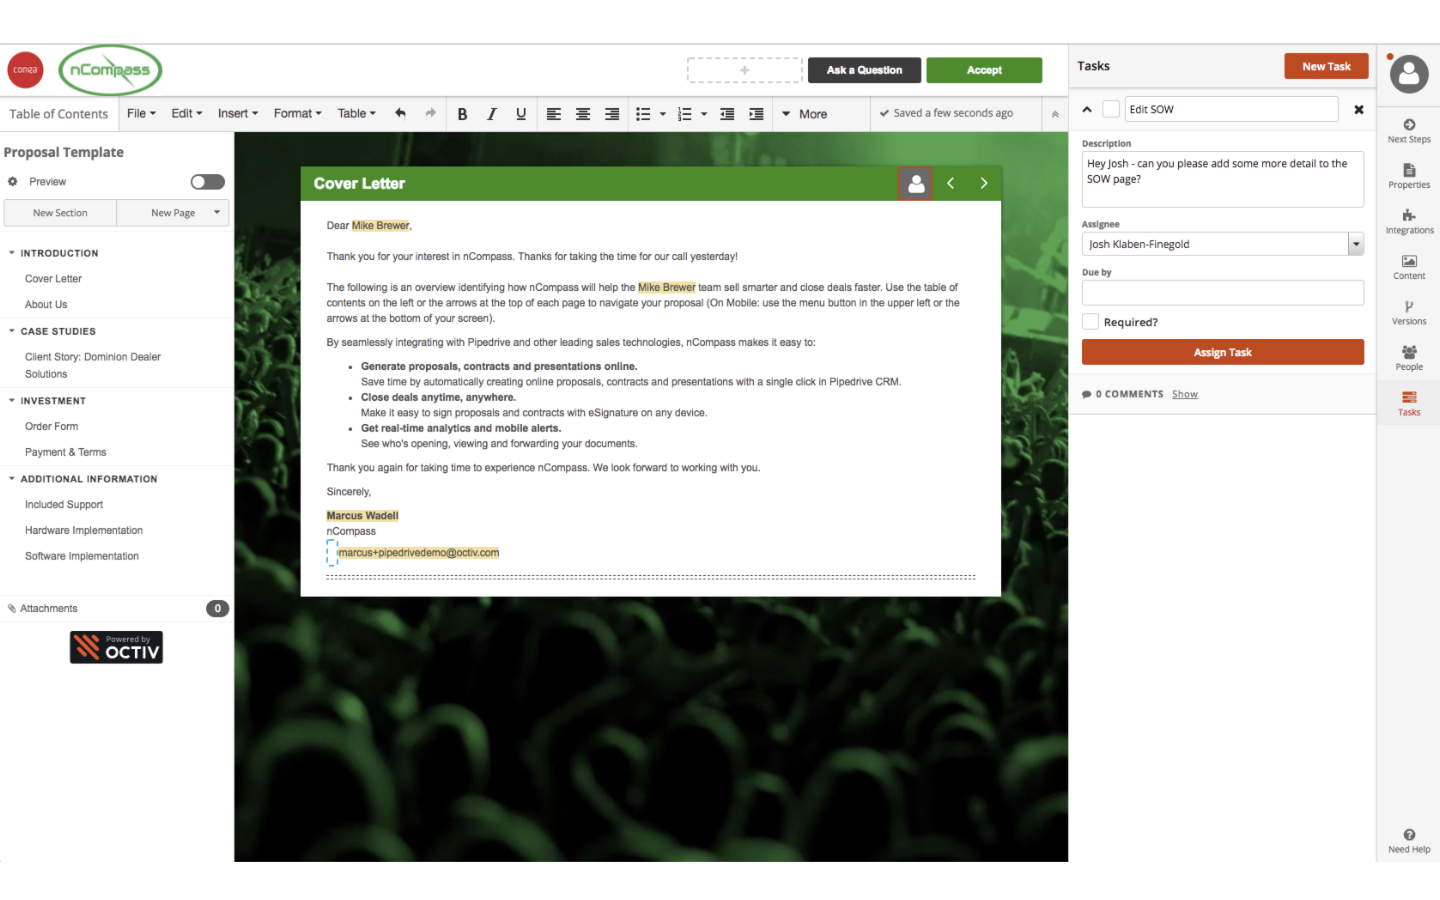Open the Format menu
This screenshot has height=900, width=1440.
297,113
